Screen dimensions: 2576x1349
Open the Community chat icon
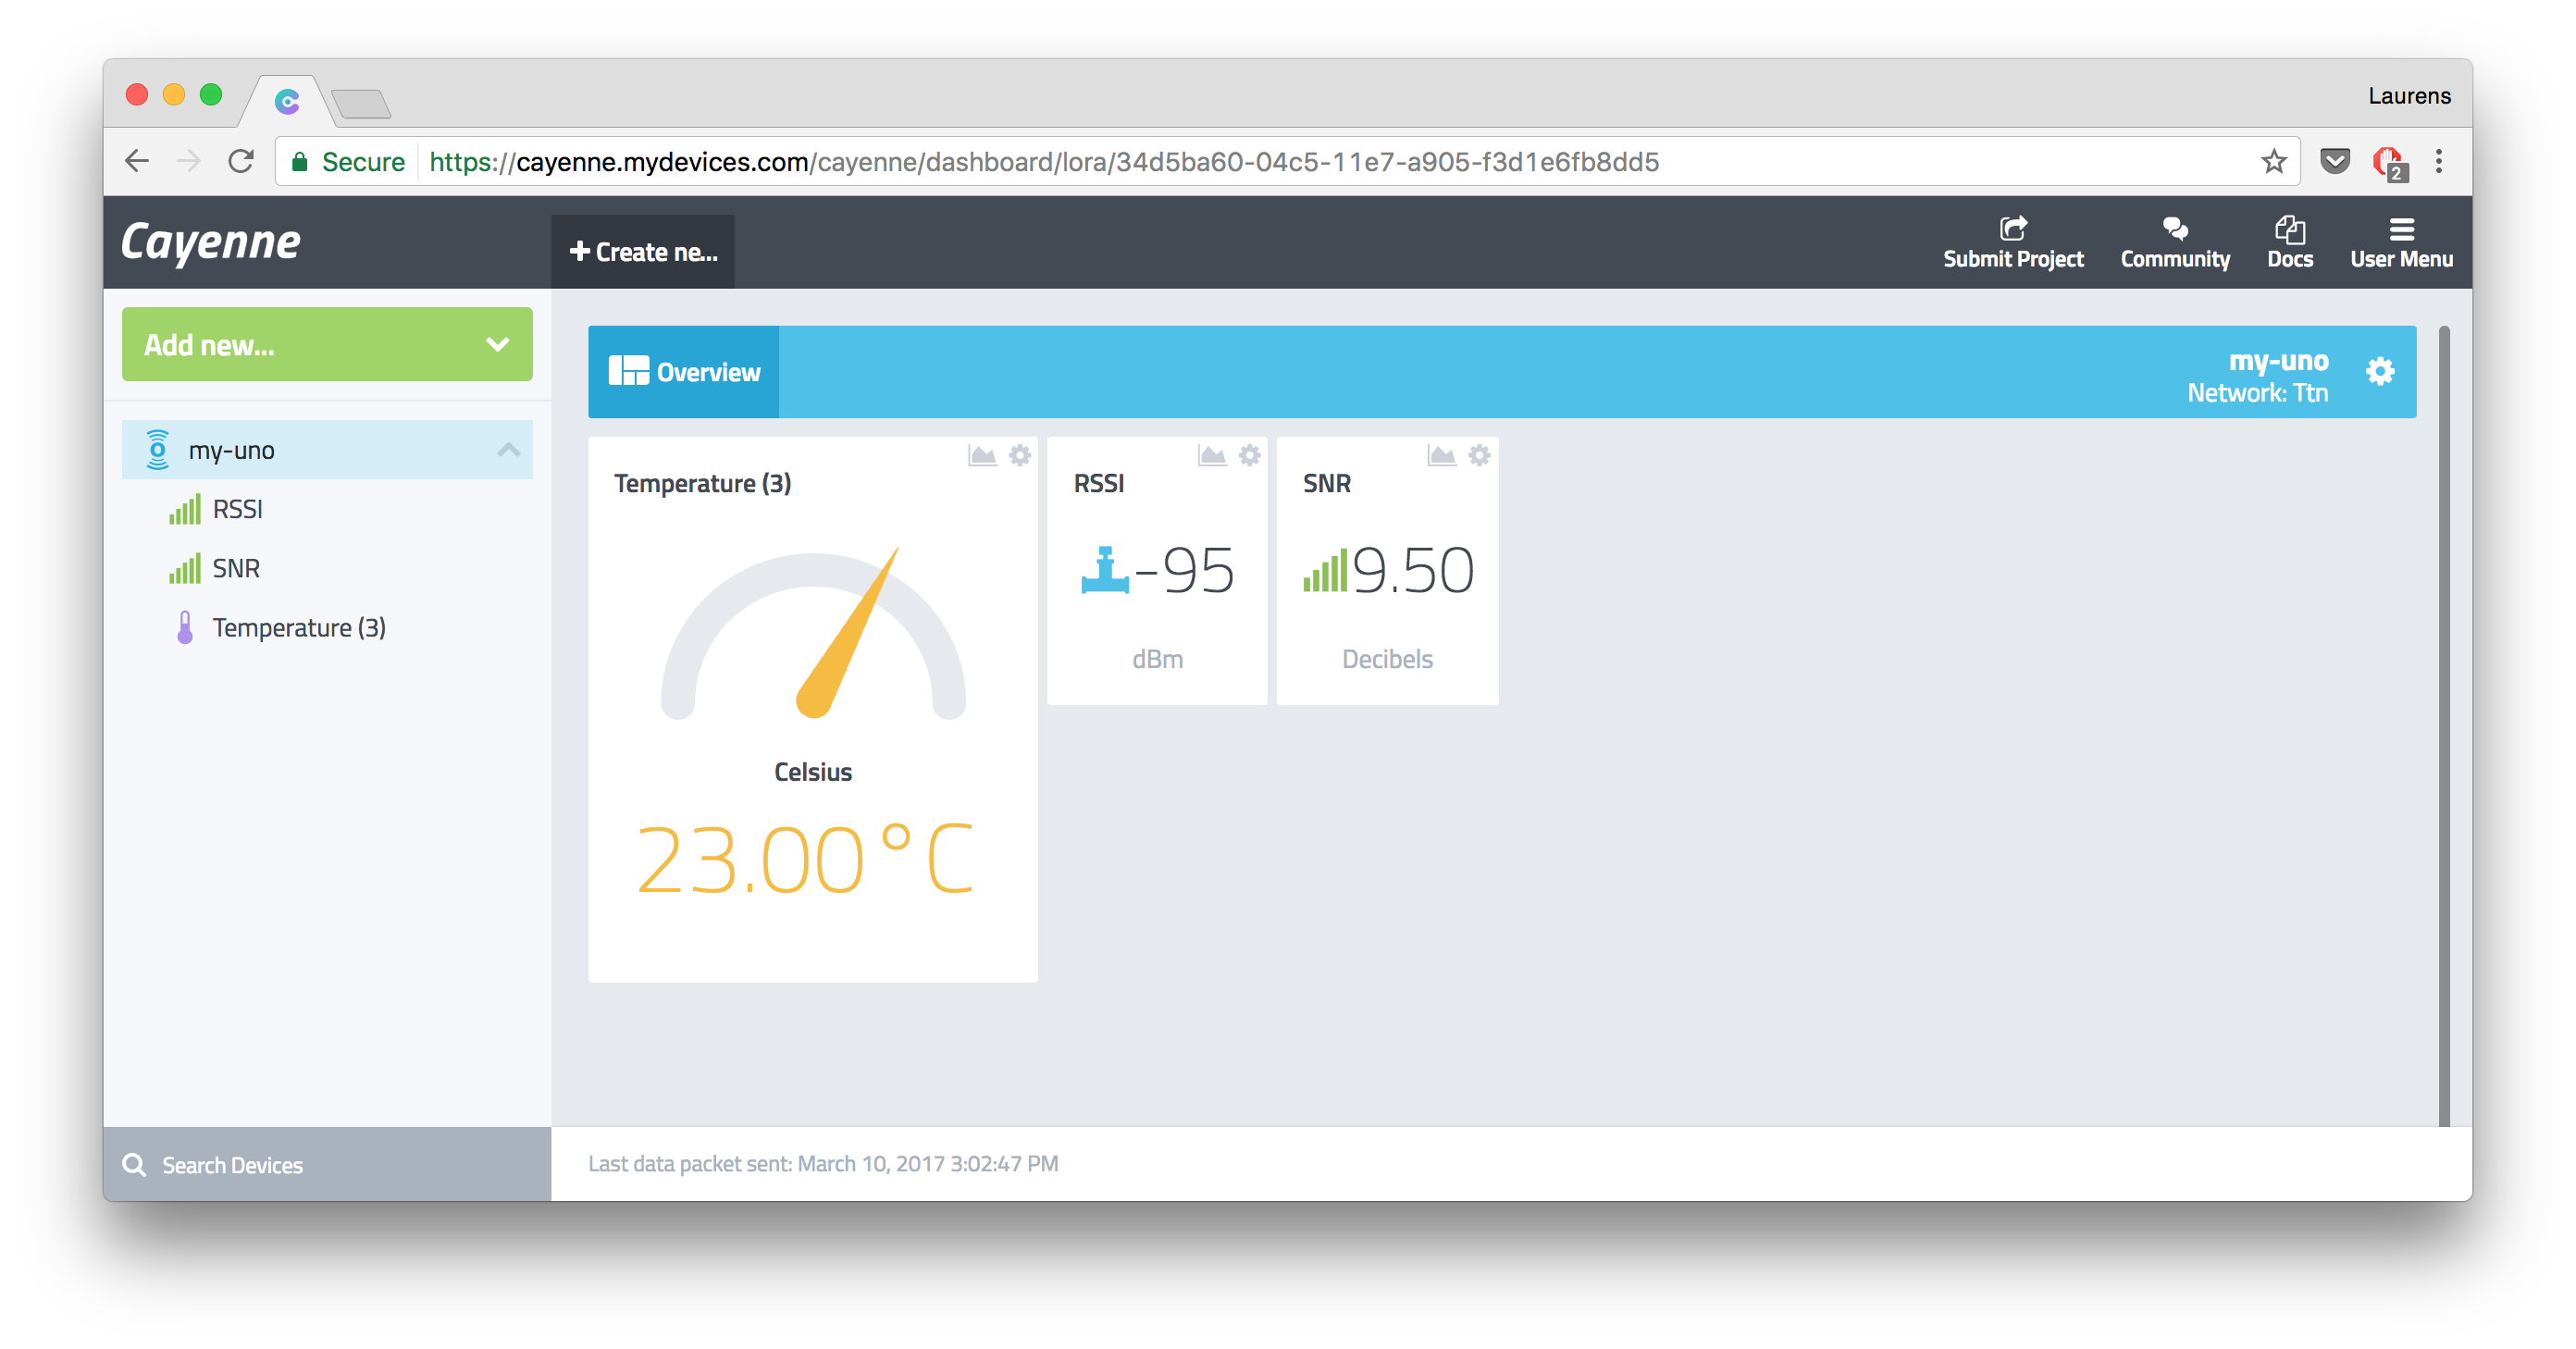[2174, 229]
